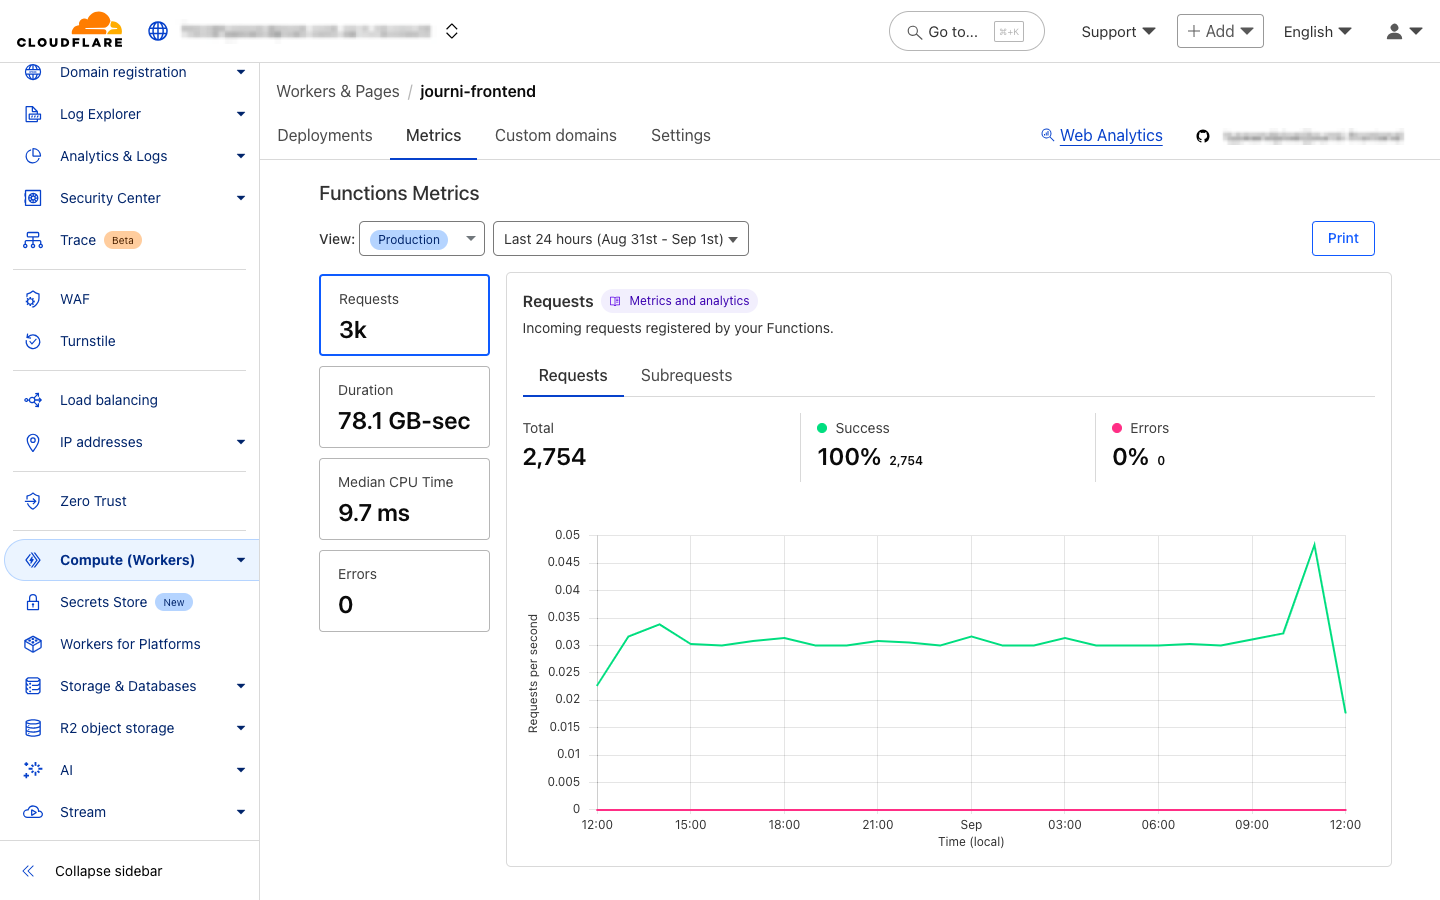Click the Collapse sidebar label

coord(109,871)
